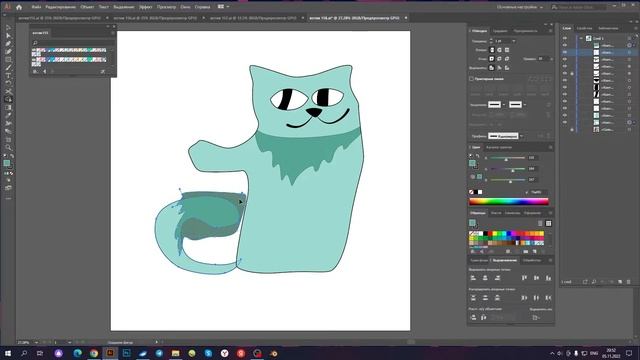This screenshot has width=640, height=360.
Task: Hide the highlighted selected sublayer via its eye
Action: pos(565,52)
